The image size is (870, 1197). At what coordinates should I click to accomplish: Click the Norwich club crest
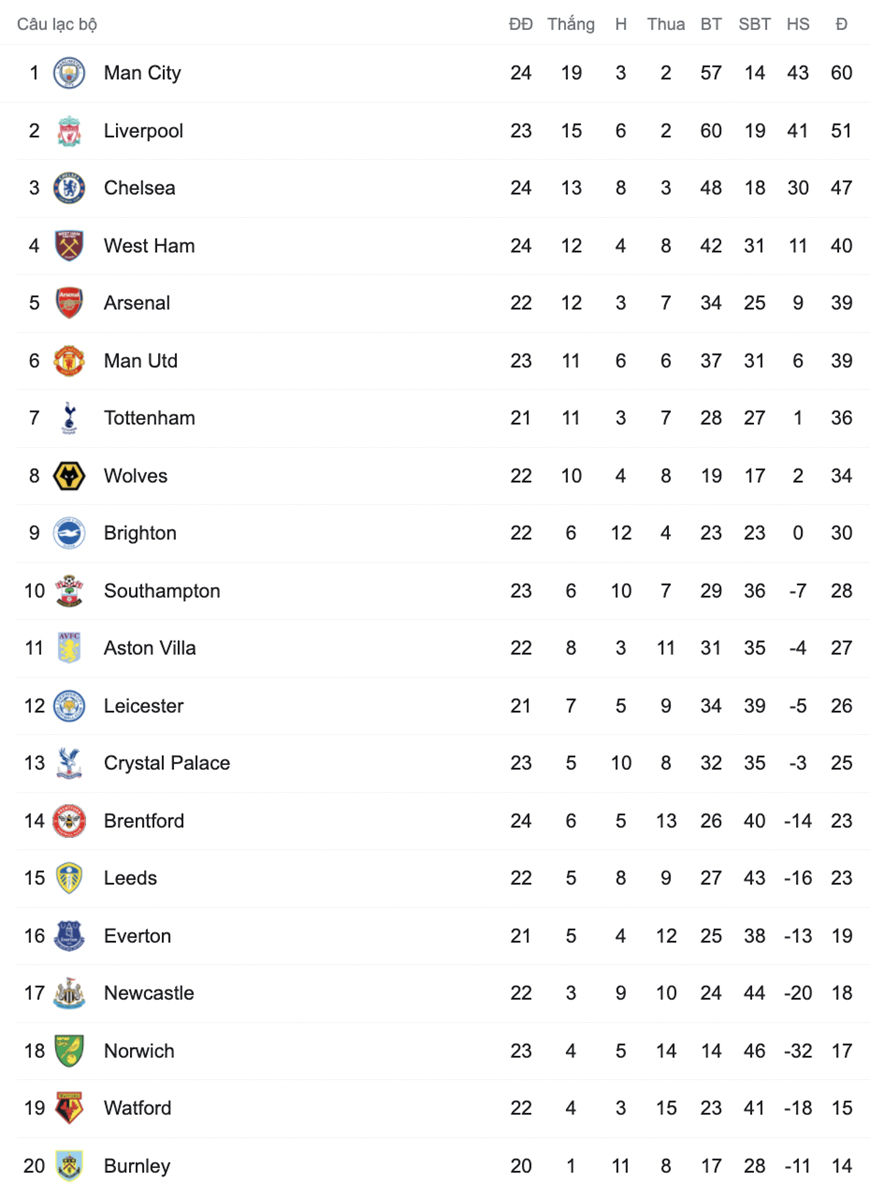coord(69,1050)
